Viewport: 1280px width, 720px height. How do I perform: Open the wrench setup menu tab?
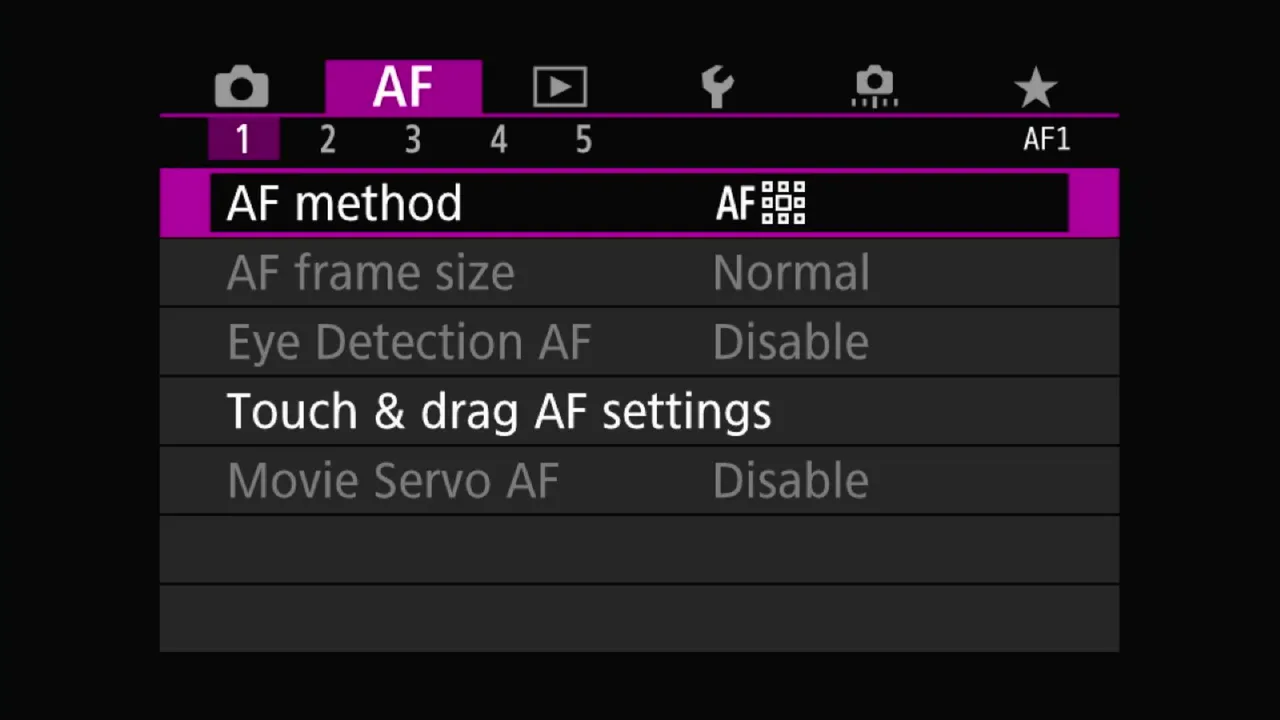coord(717,88)
